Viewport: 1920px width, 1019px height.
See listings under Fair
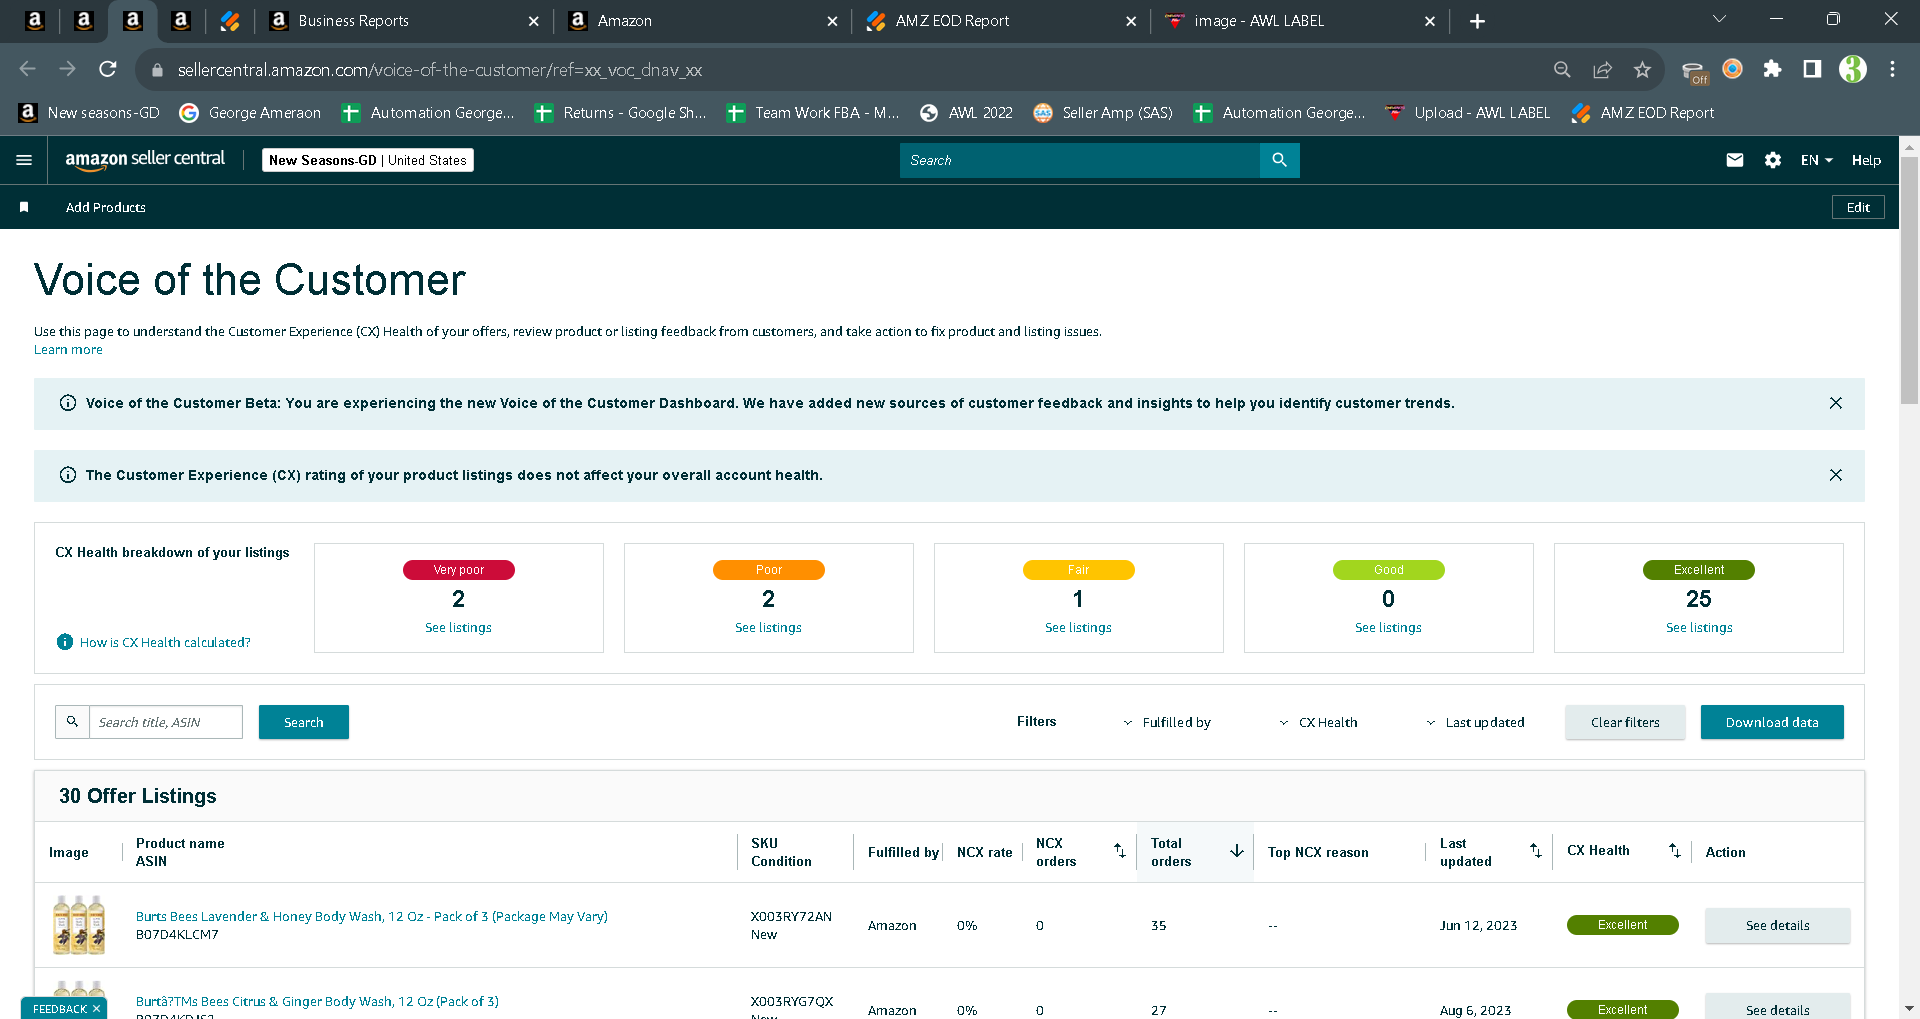(x=1078, y=627)
